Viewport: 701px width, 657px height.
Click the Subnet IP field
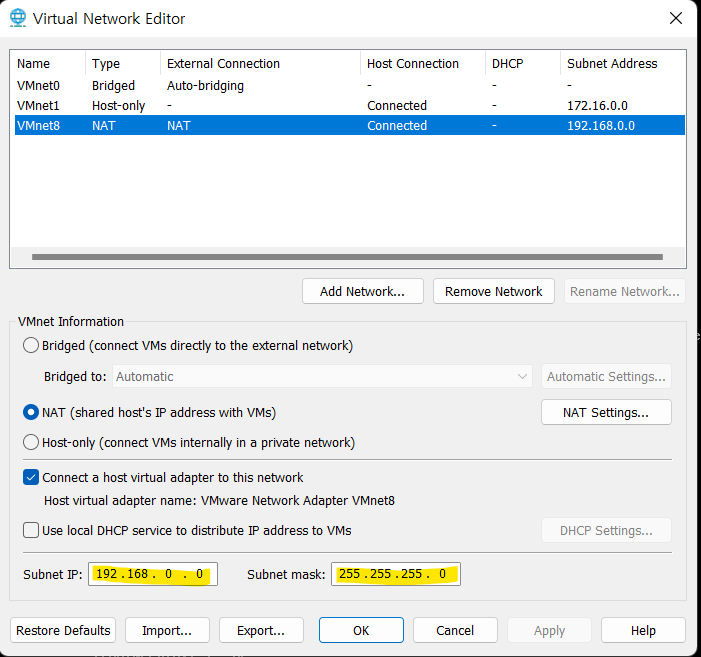pos(153,574)
